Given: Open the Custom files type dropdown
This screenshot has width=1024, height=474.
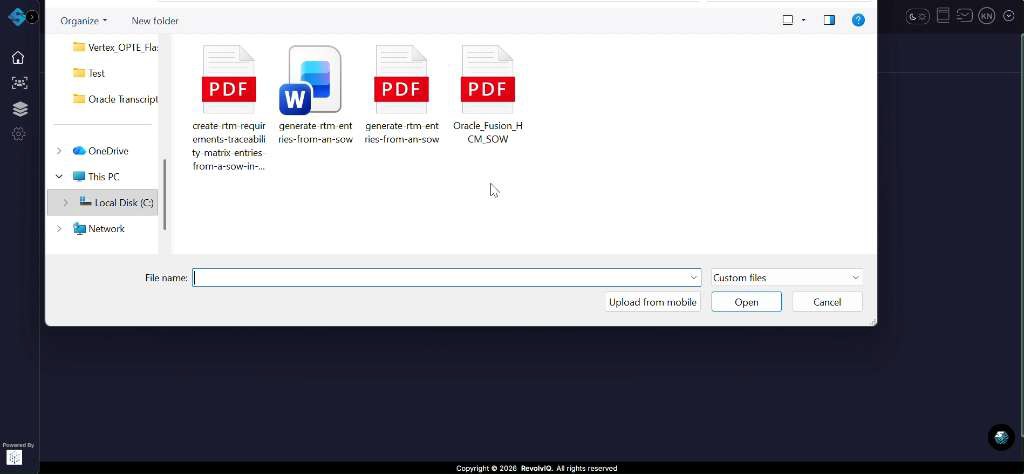Looking at the screenshot, I should click(785, 277).
